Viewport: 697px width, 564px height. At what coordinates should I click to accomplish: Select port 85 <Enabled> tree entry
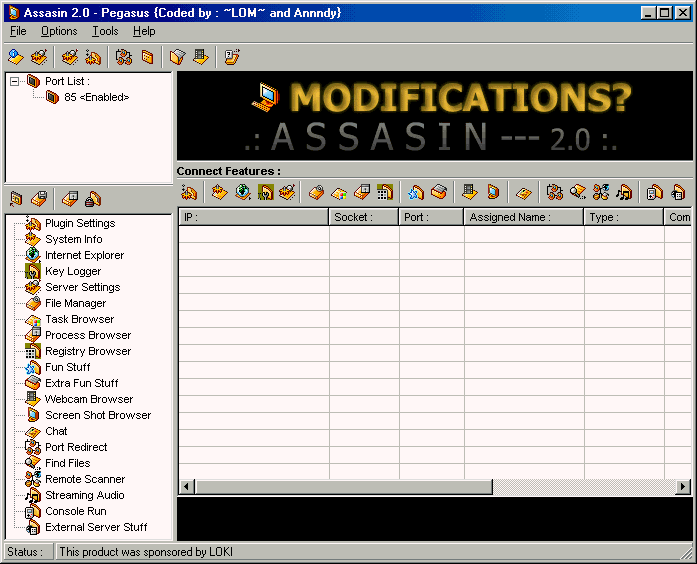pyautogui.click(x=96, y=97)
